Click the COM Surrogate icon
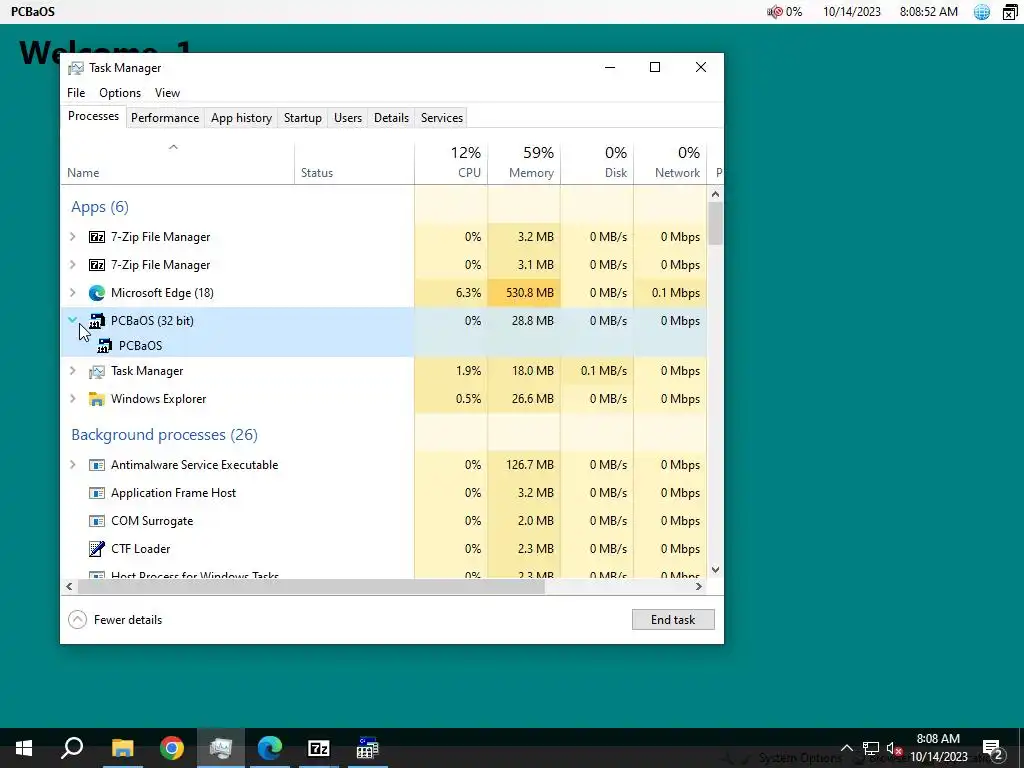The height and width of the screenshot is (768, 1024). pos(97,521)
